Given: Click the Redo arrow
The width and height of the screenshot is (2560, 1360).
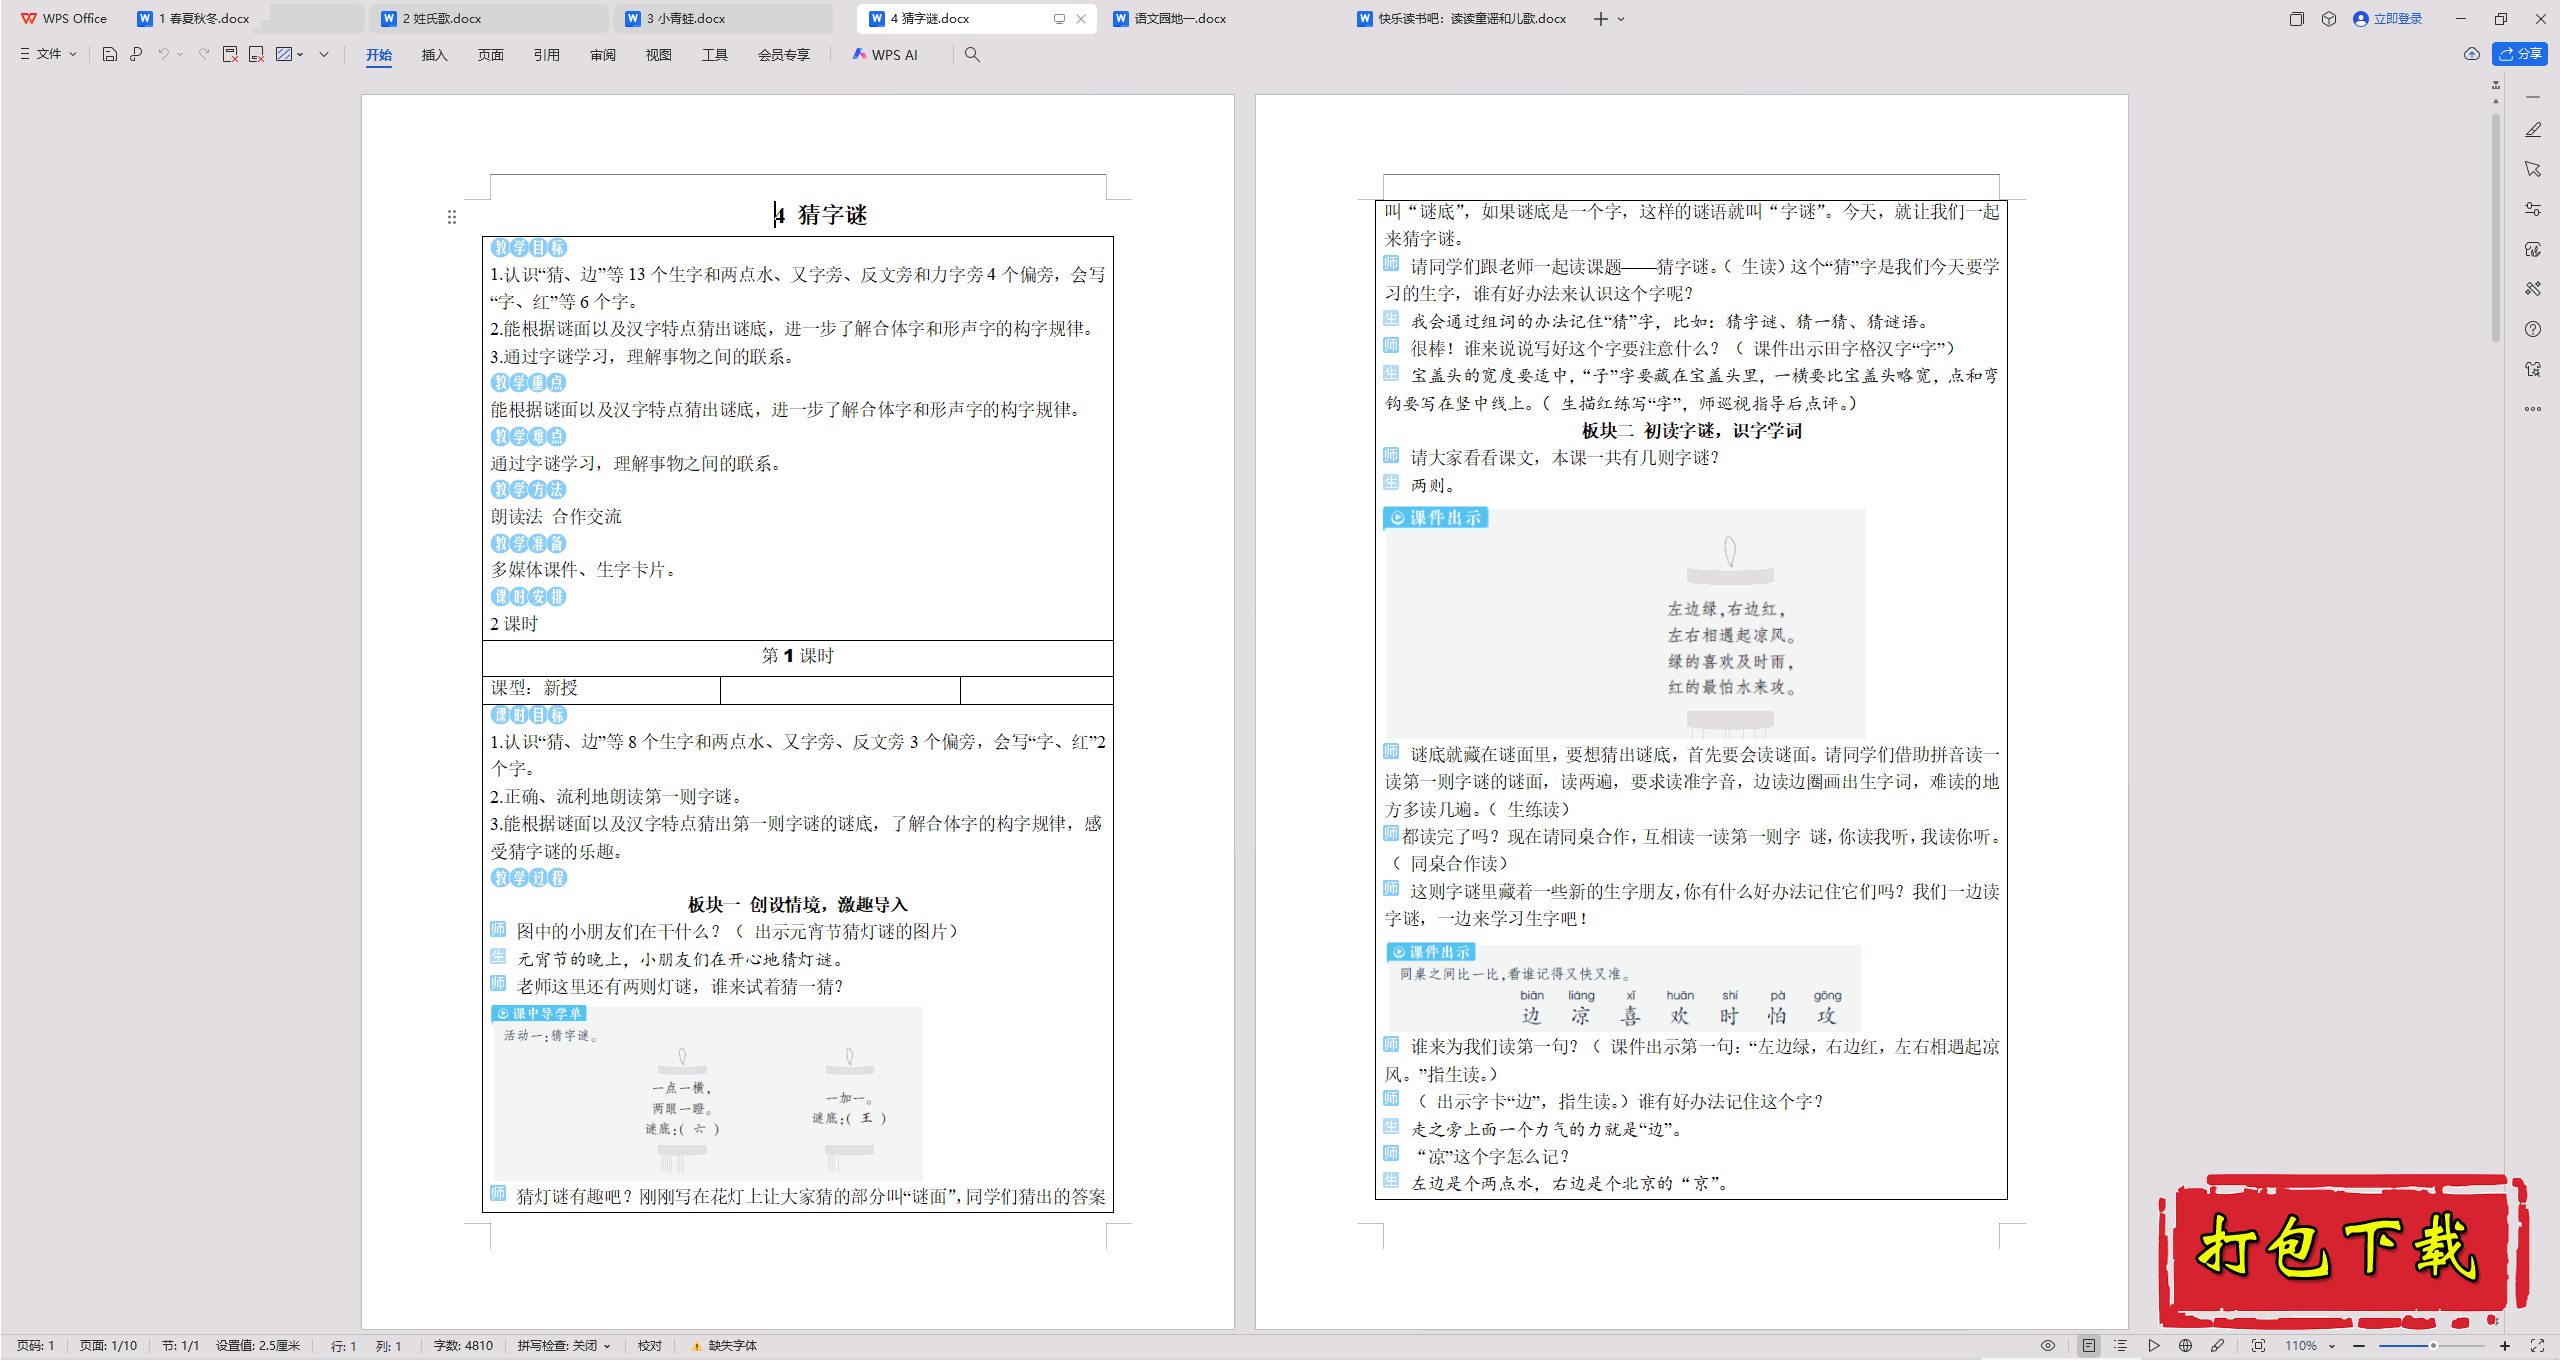Looking at the screenshot, I should tap(204, 54).
